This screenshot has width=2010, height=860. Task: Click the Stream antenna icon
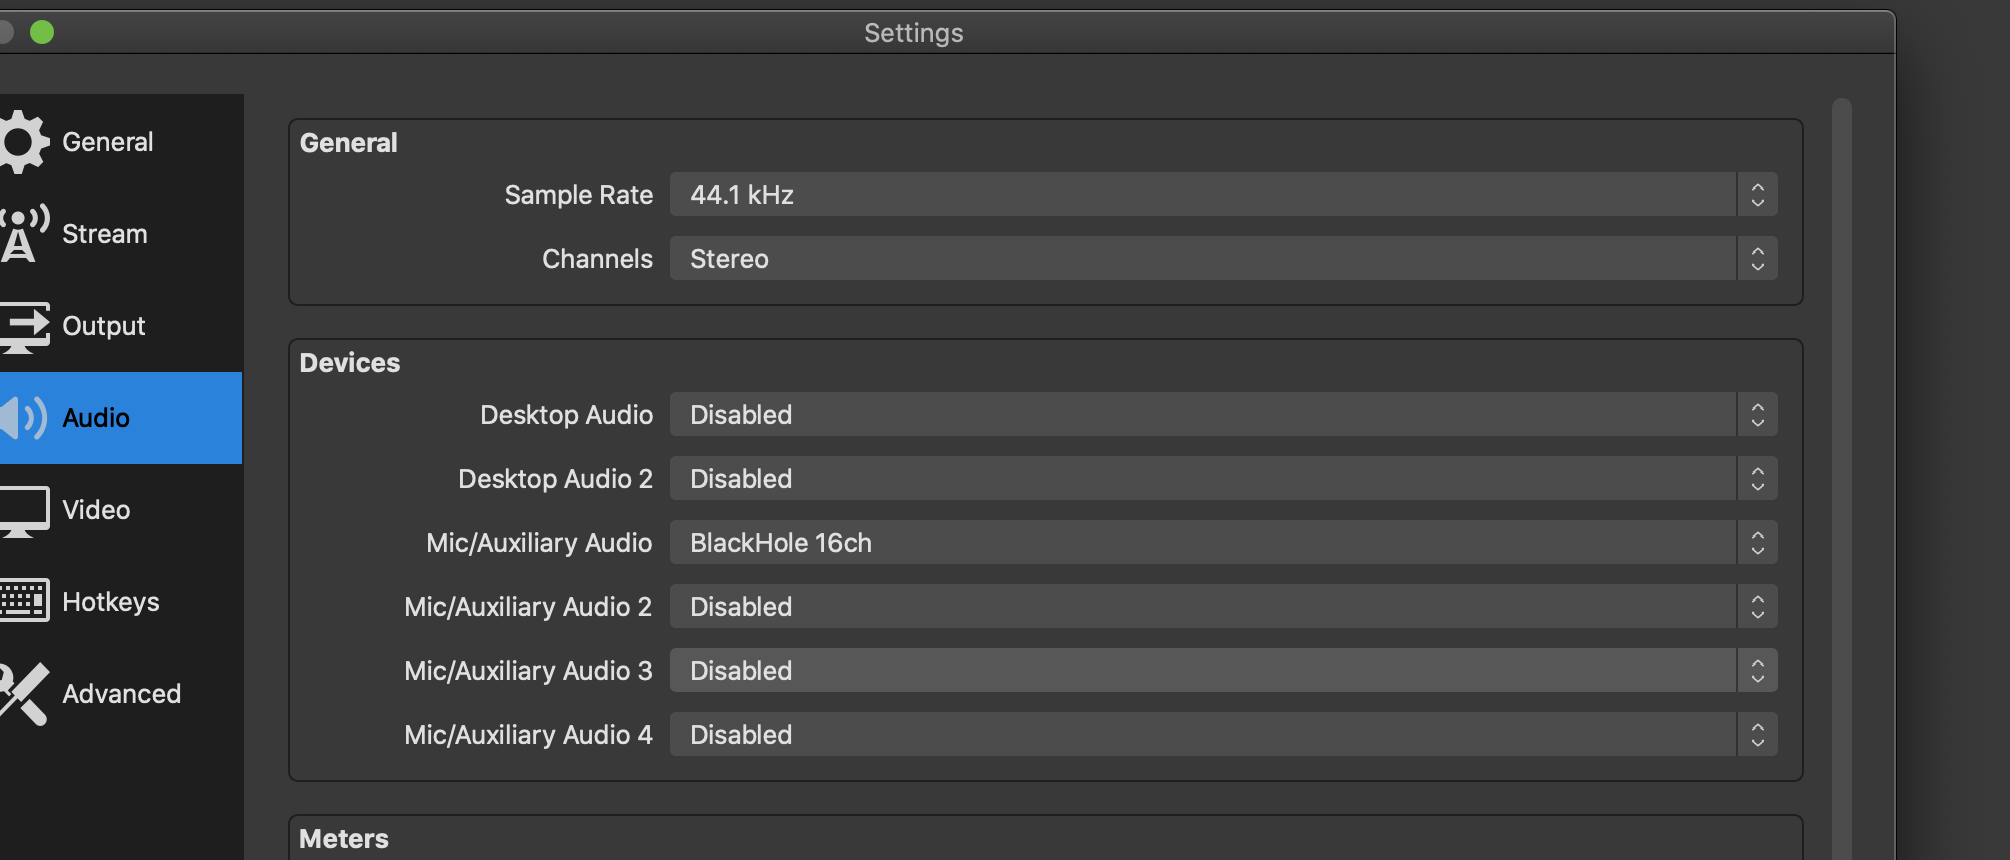24,234
